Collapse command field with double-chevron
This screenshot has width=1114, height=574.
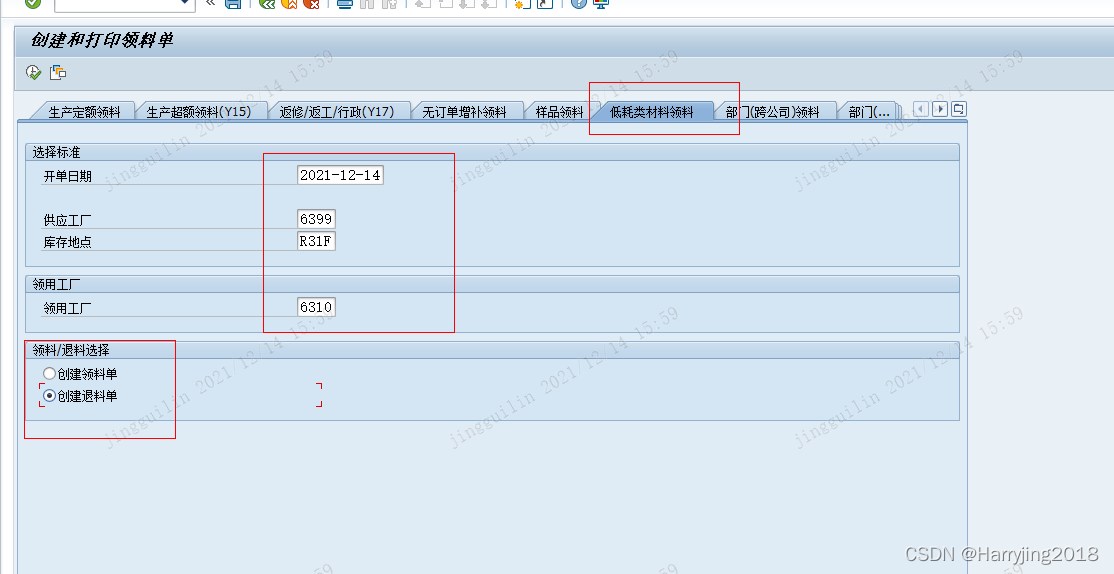[210, 3]
